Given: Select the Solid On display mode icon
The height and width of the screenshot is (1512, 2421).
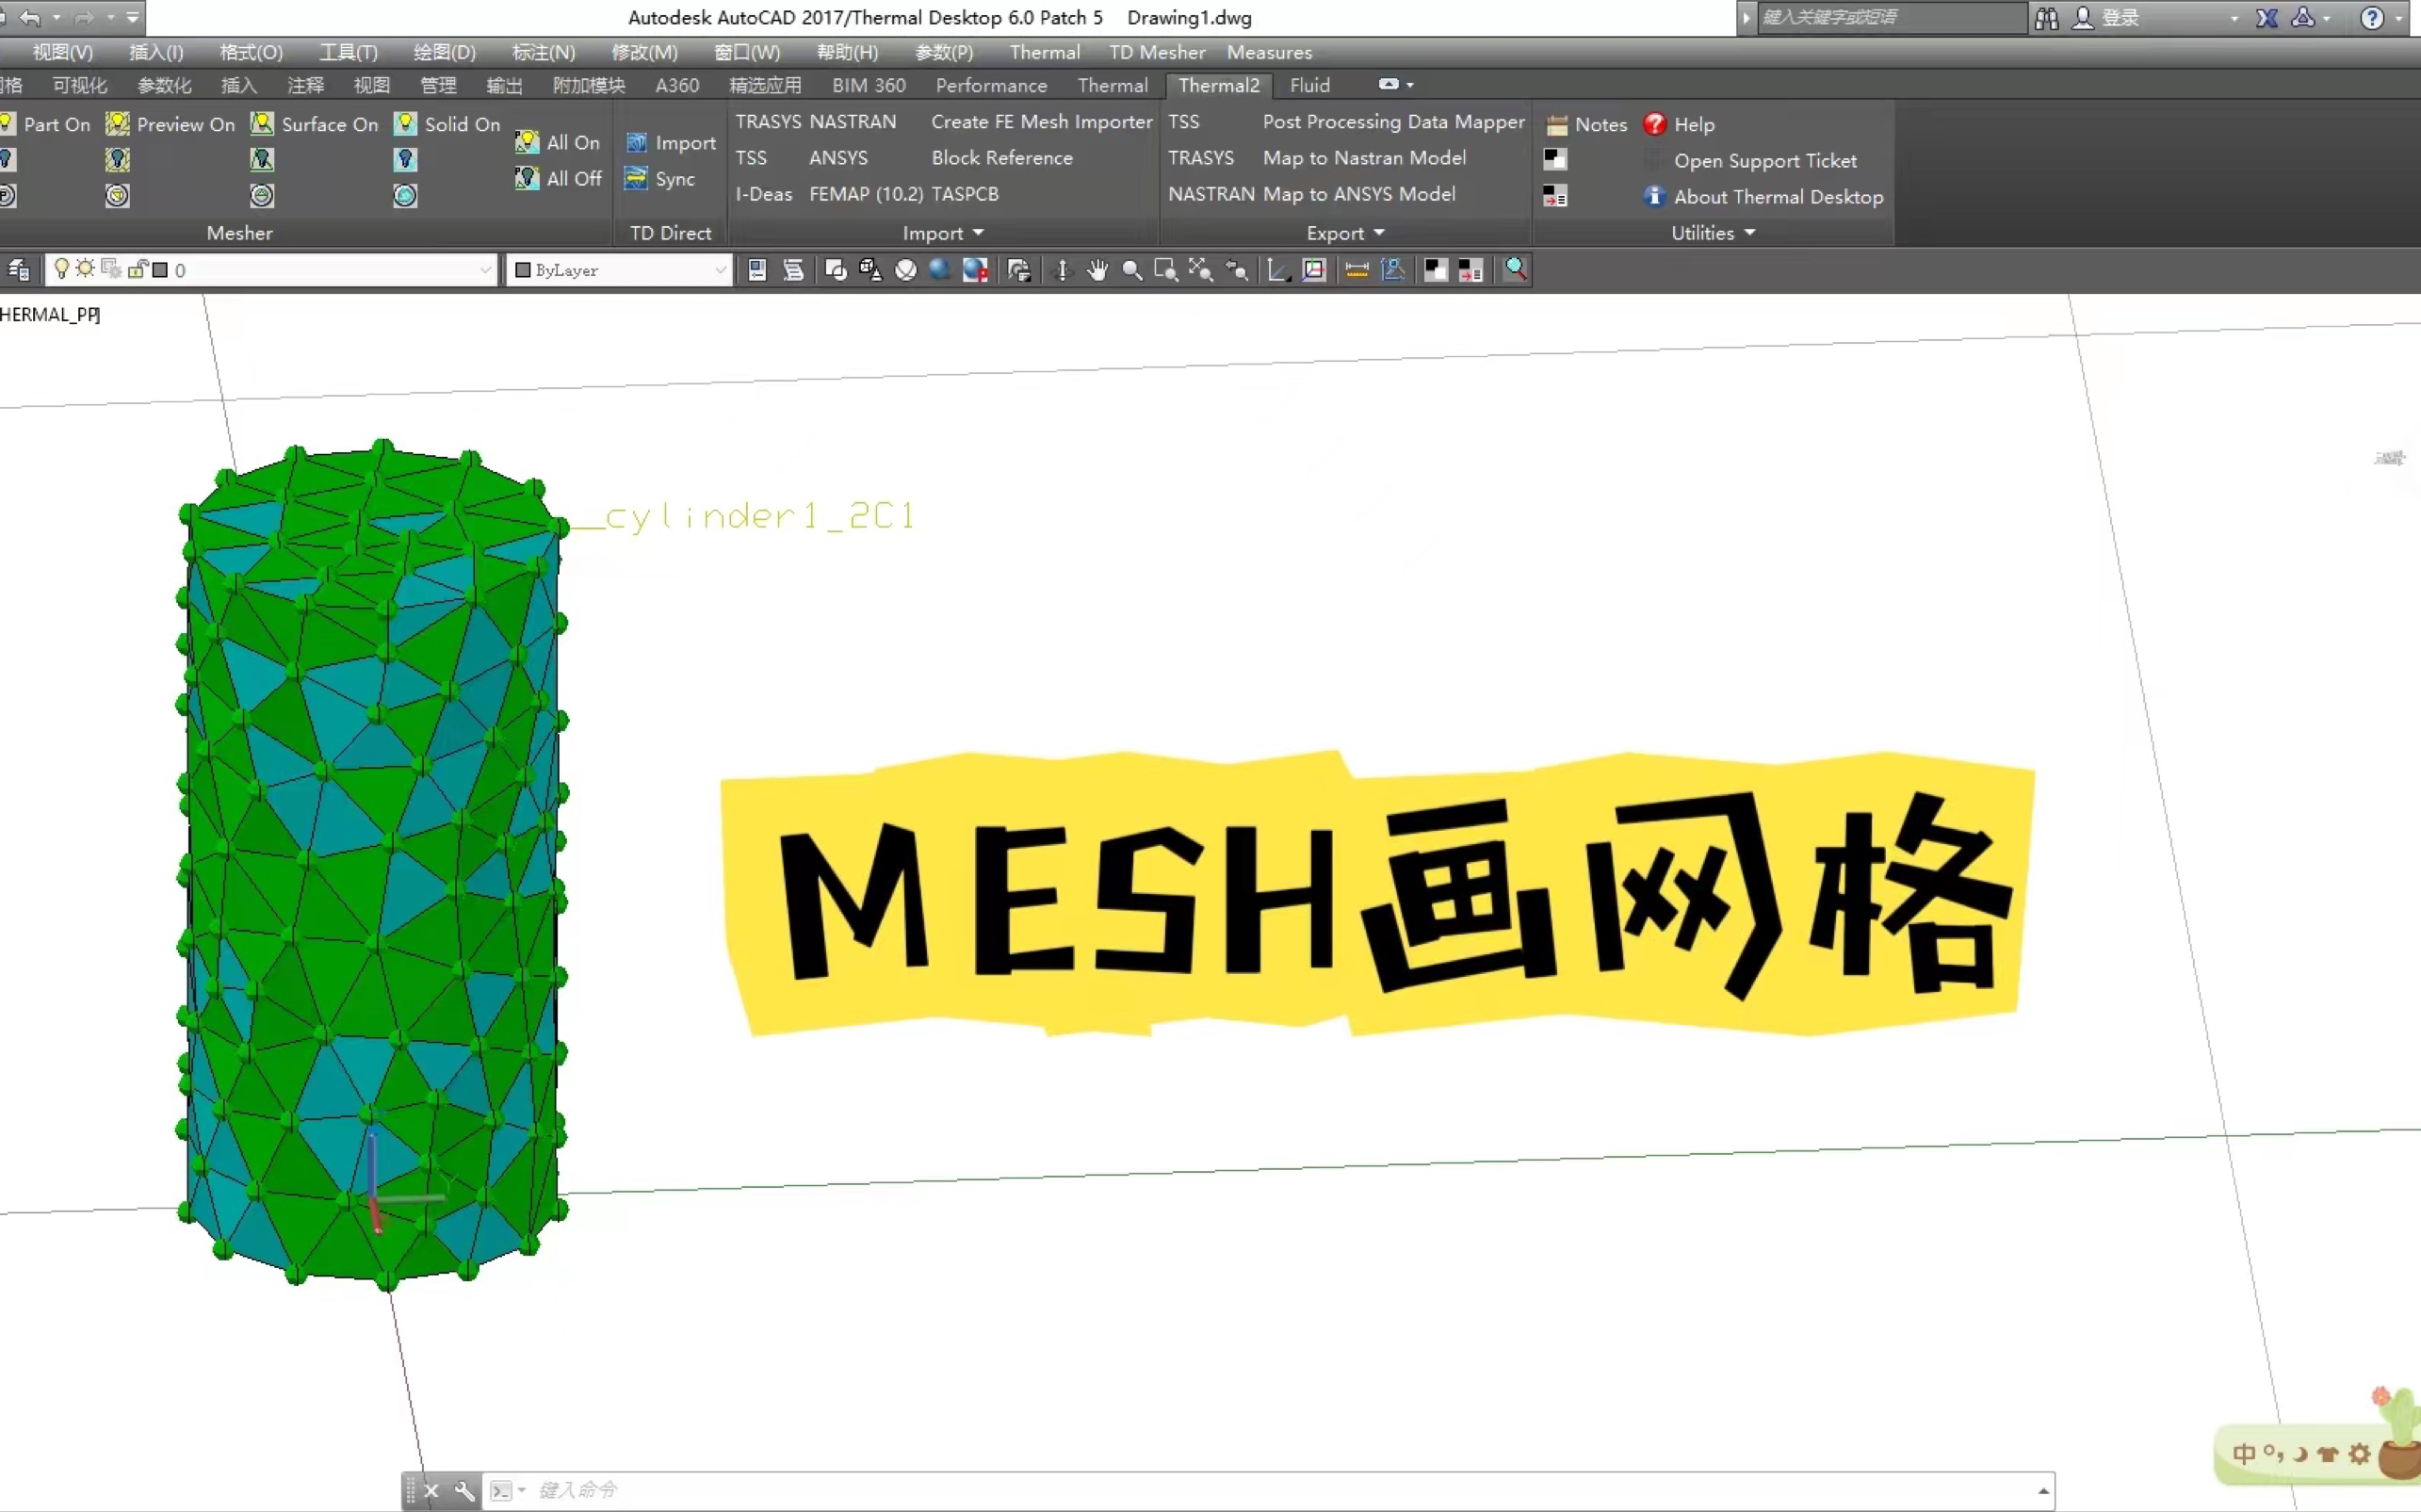Looking at the screenshot, I should (406, 122).
